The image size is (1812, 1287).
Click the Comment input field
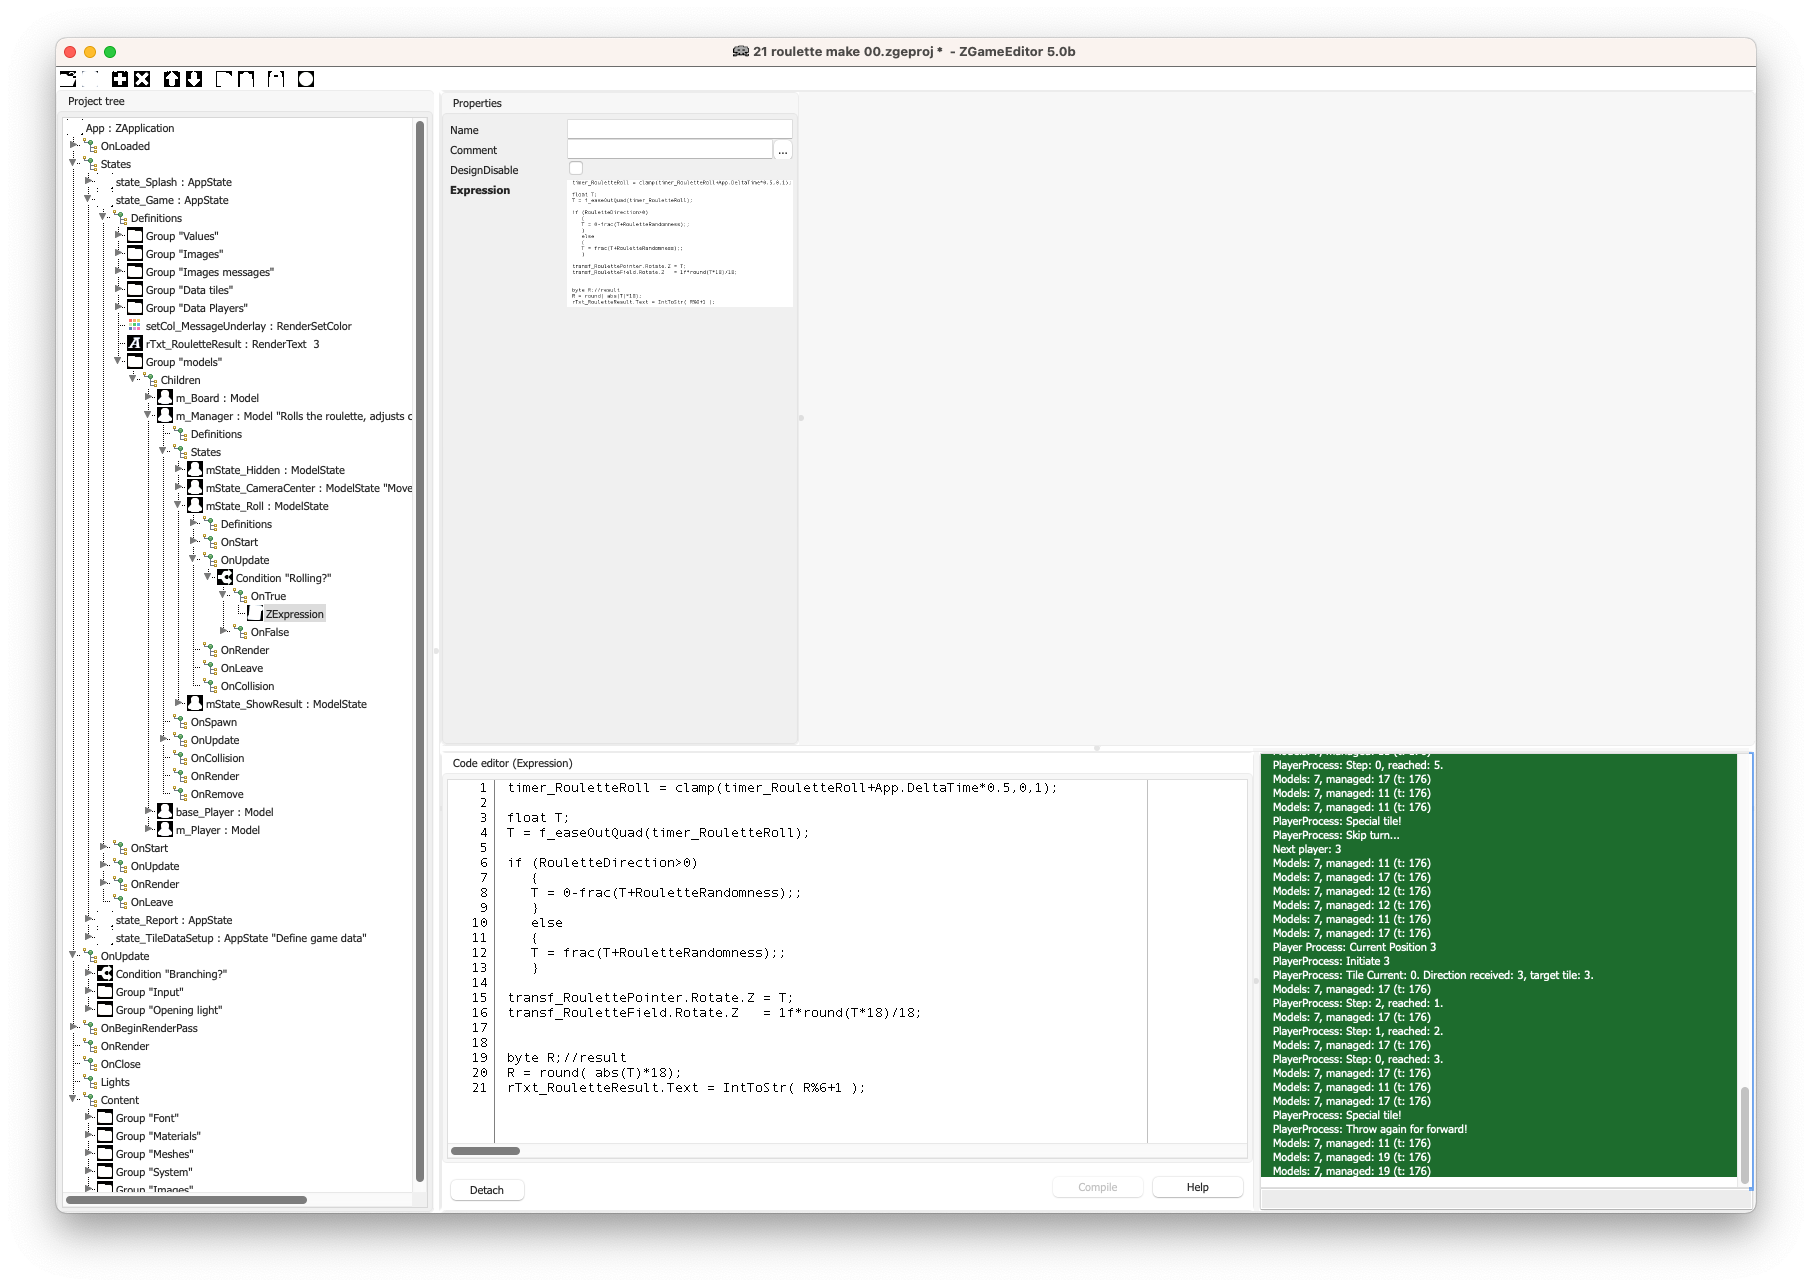coord(670,149)
